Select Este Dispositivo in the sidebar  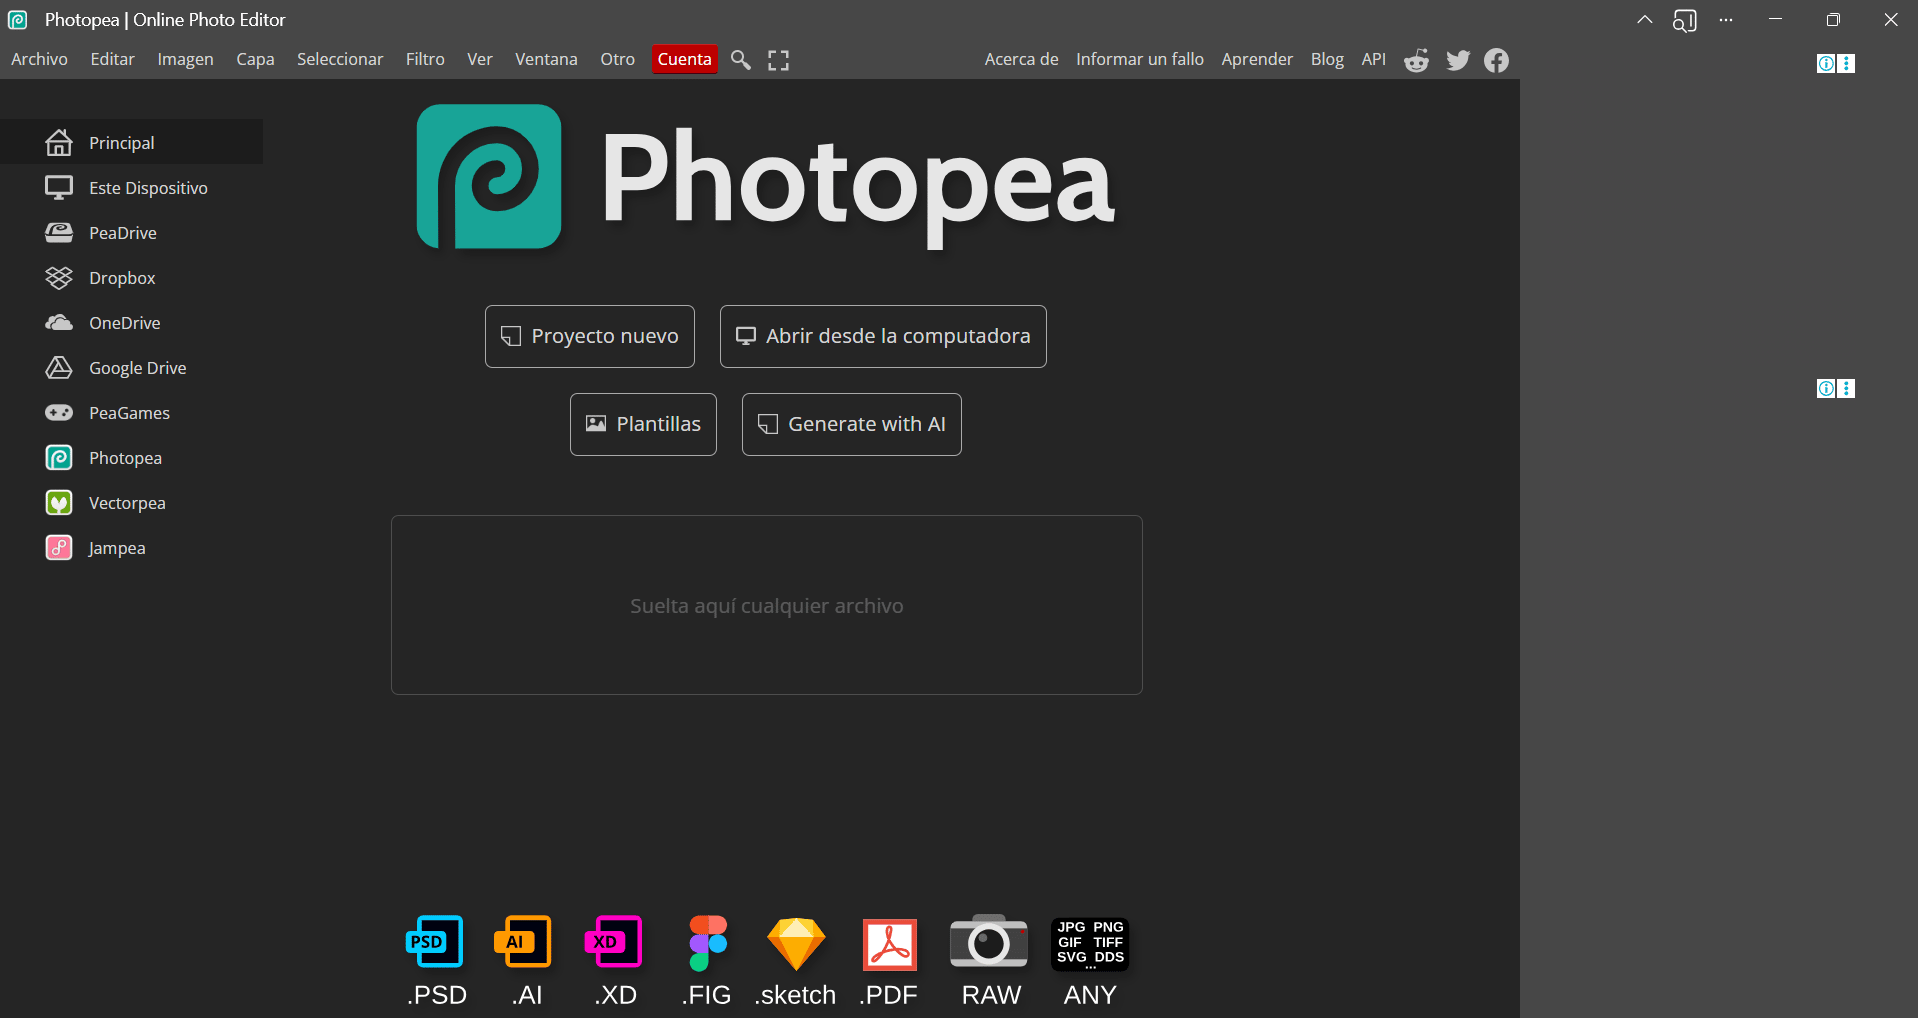click(x=131, y=187)
